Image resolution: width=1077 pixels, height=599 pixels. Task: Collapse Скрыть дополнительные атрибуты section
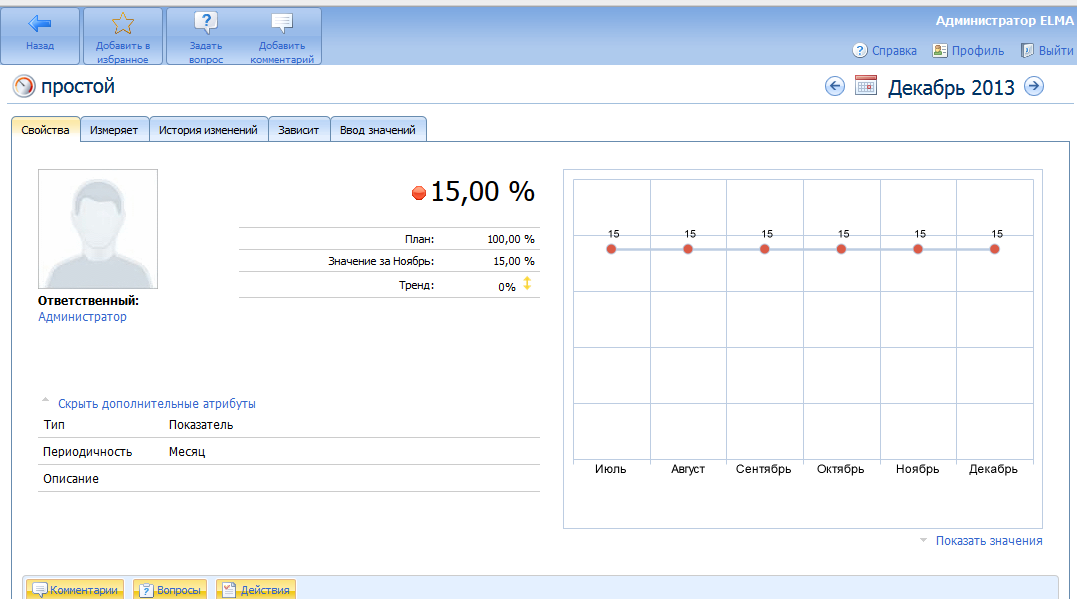[156, 404]
